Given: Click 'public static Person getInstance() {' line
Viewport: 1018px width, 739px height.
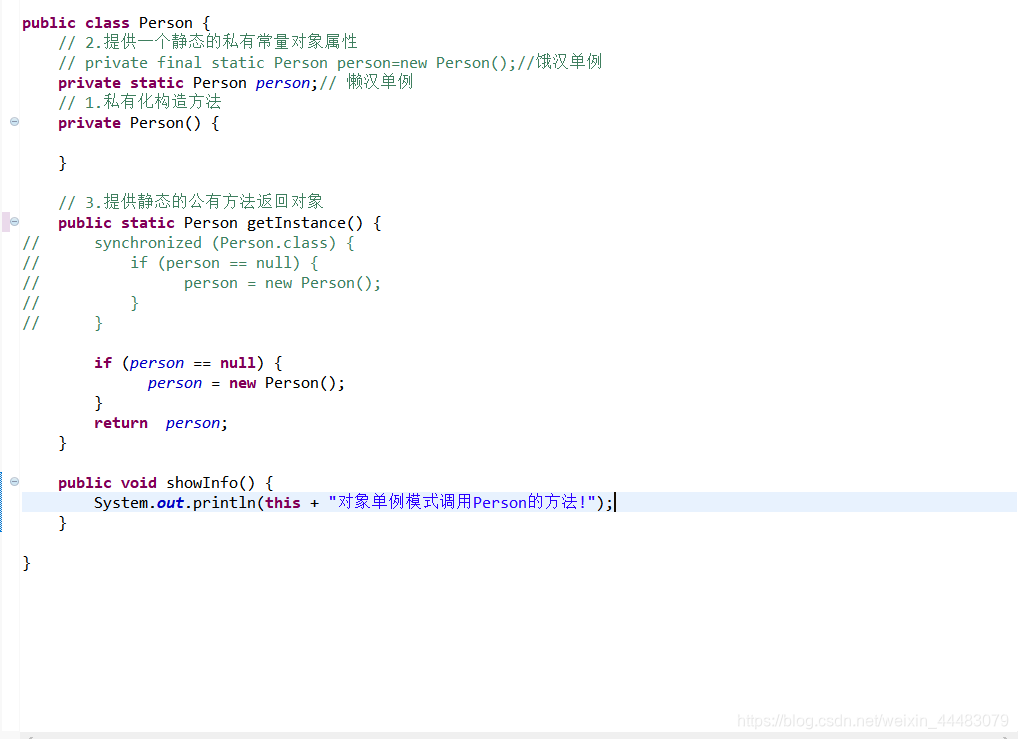Looking at the screenshot, I should pos(219,223).
